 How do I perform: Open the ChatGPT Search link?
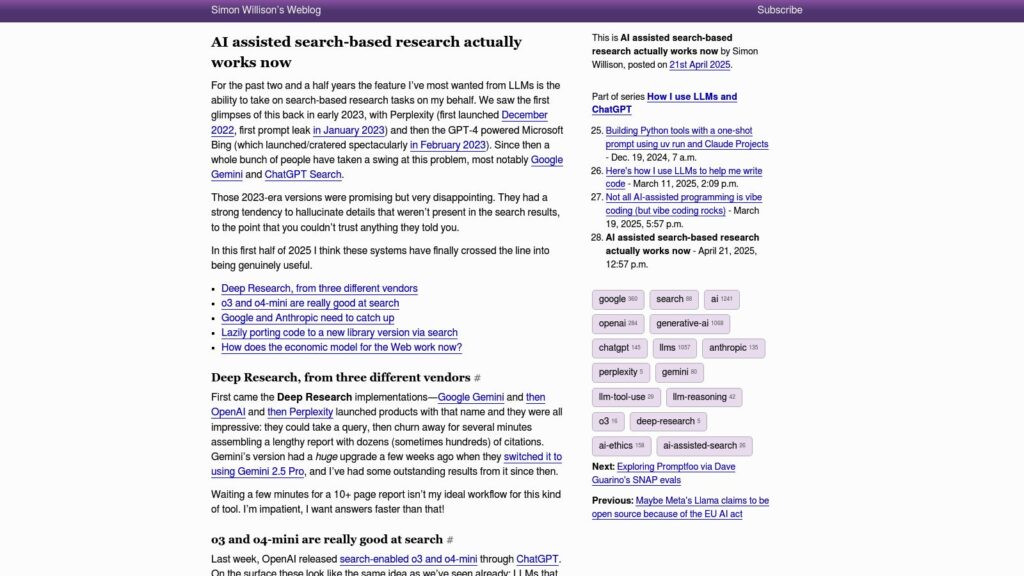tap(303, 174)
